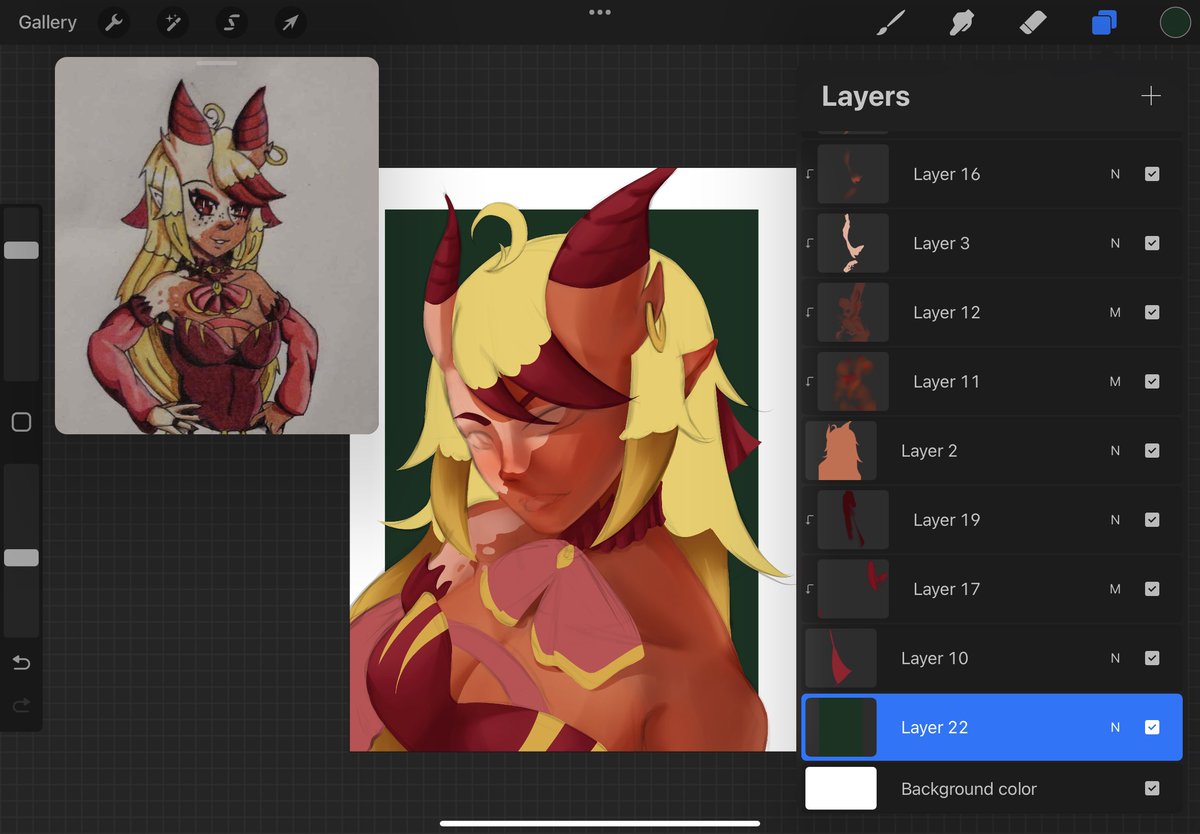Open blend mode M for Layer 17
Viewport: 1200px width, 834px height.
pos(1115,589)
